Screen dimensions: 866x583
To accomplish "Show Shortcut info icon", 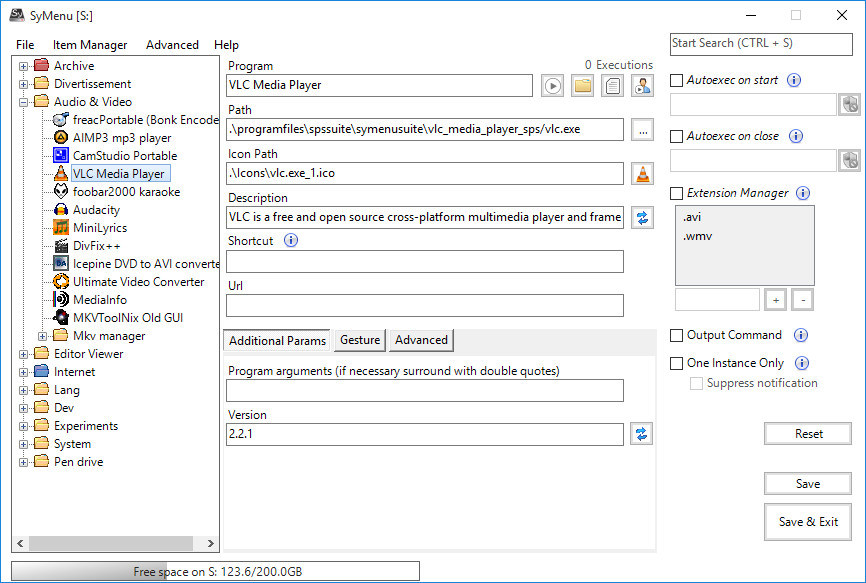I will point(291,240).
